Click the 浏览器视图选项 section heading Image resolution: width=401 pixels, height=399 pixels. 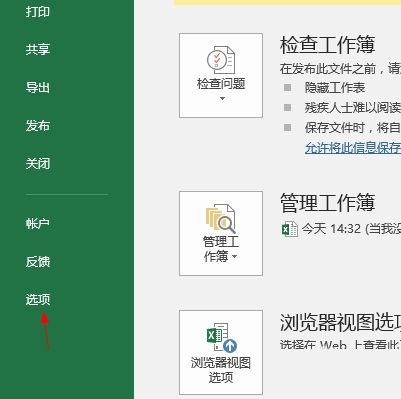(340, 323)
